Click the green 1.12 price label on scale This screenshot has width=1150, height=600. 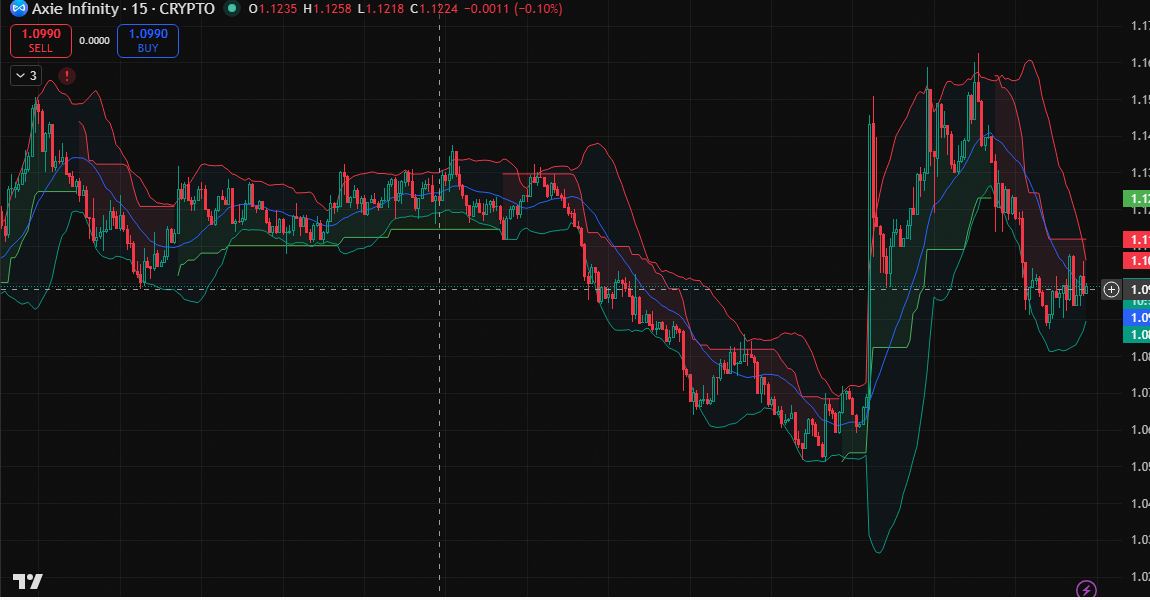(1137, 199)
